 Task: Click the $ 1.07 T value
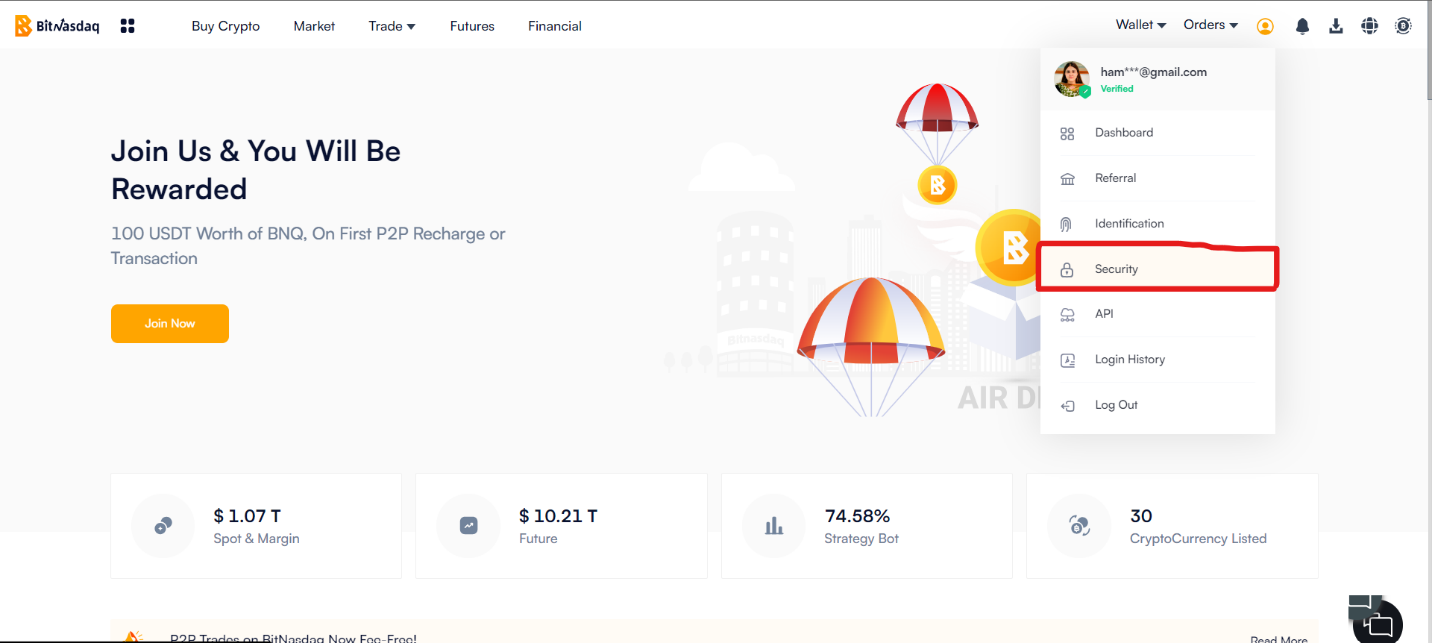pyautogui.click(x=247, y=516)
